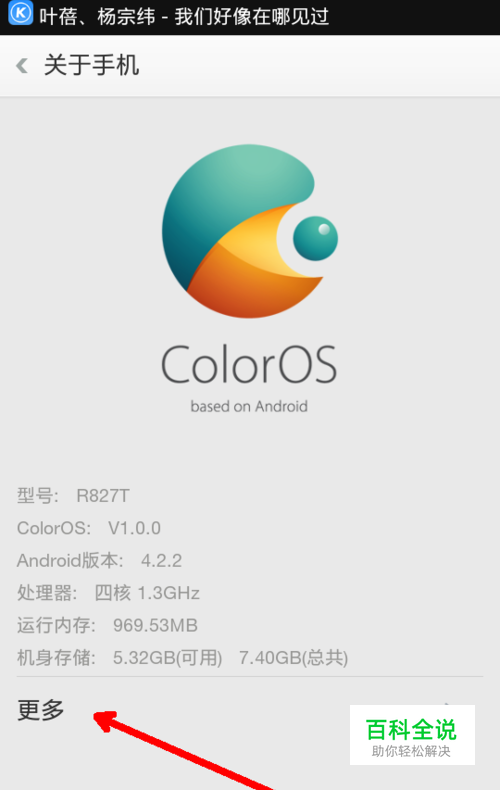
Task: Click the 助你轻松解决 slogan text
Action: point(411,751)
